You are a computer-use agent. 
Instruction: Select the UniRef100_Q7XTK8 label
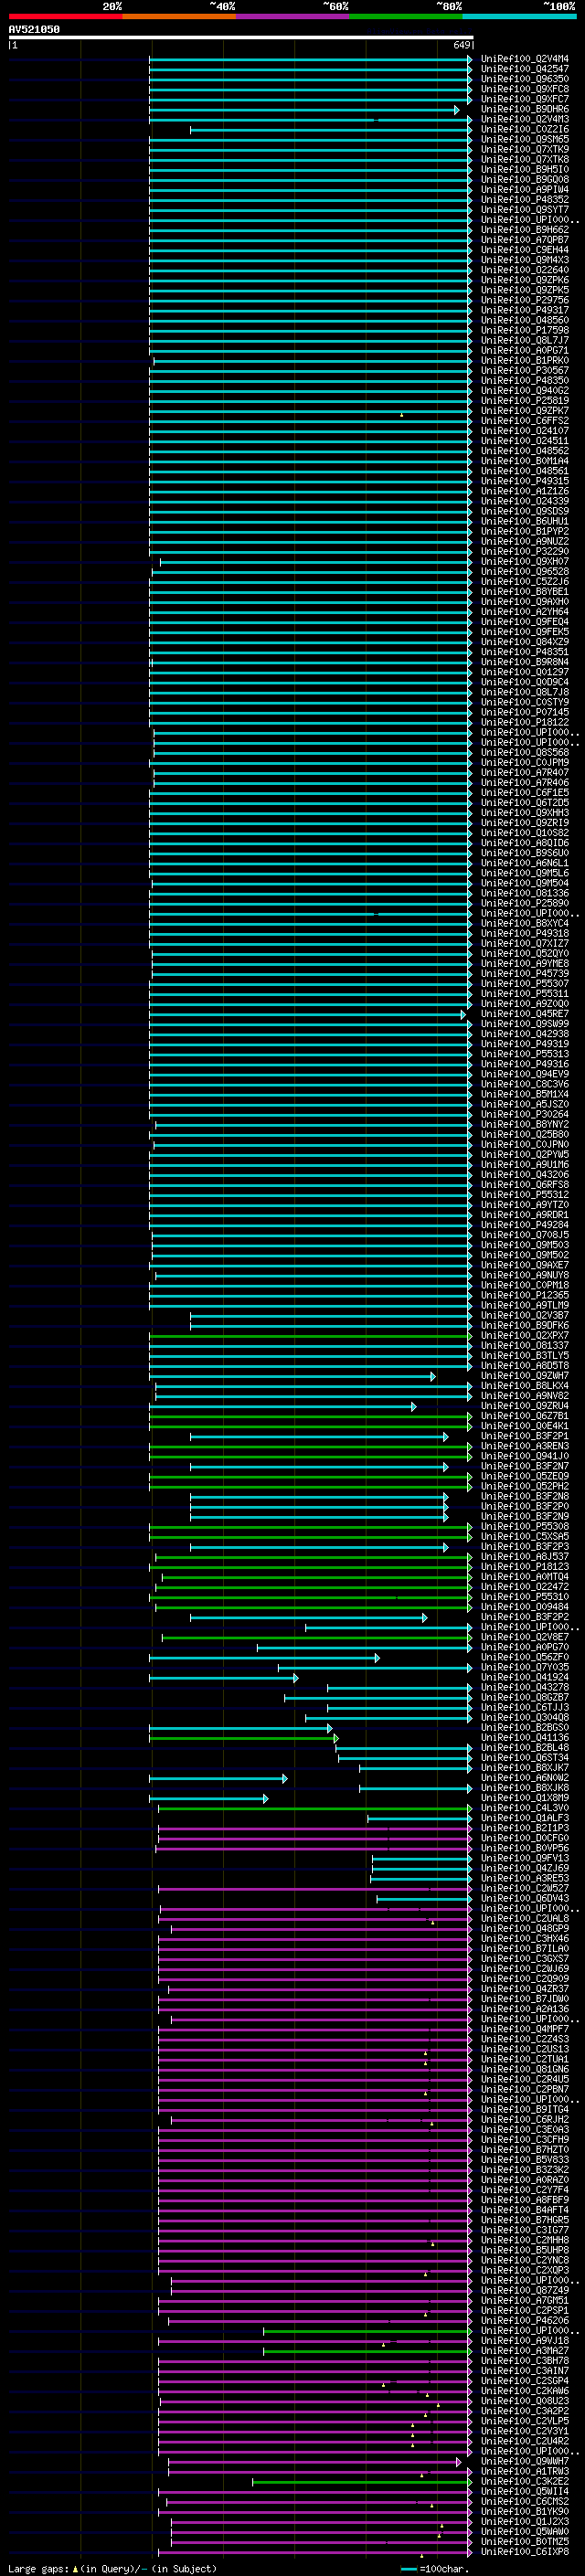coord(525,159)
